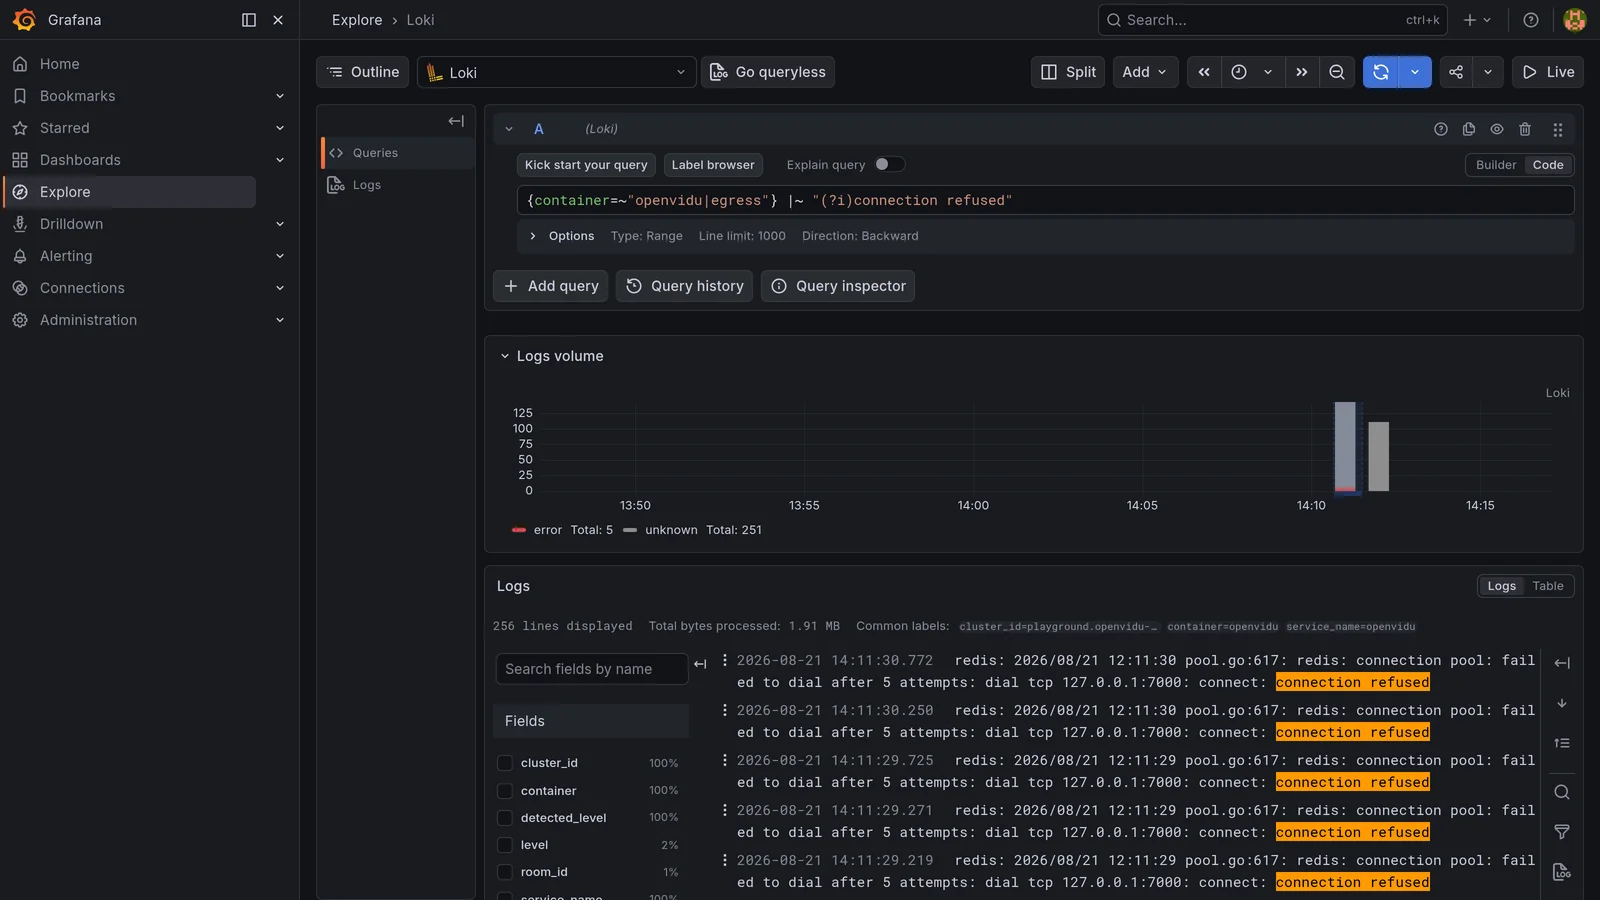Check the detected_level field
1600x900 pixels.
(x=505, y=818)
